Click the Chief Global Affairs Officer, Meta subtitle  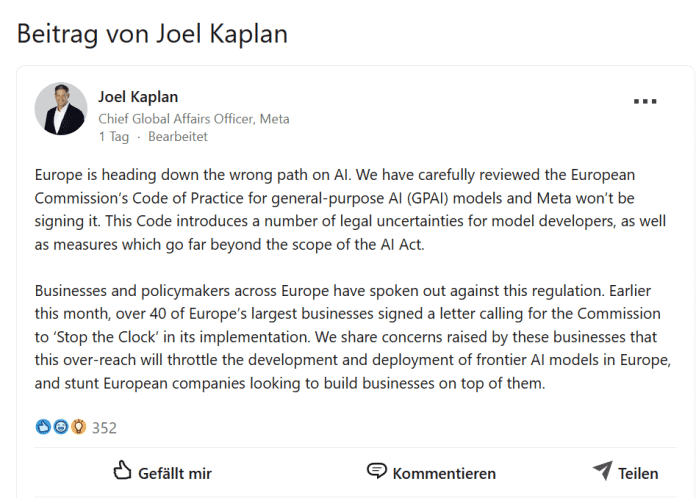[194, 119]
